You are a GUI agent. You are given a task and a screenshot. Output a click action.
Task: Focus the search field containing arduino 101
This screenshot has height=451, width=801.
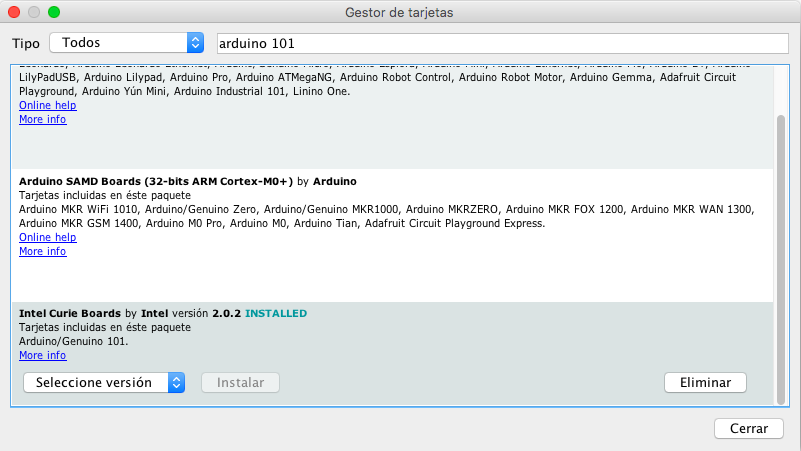click(503, 43)
